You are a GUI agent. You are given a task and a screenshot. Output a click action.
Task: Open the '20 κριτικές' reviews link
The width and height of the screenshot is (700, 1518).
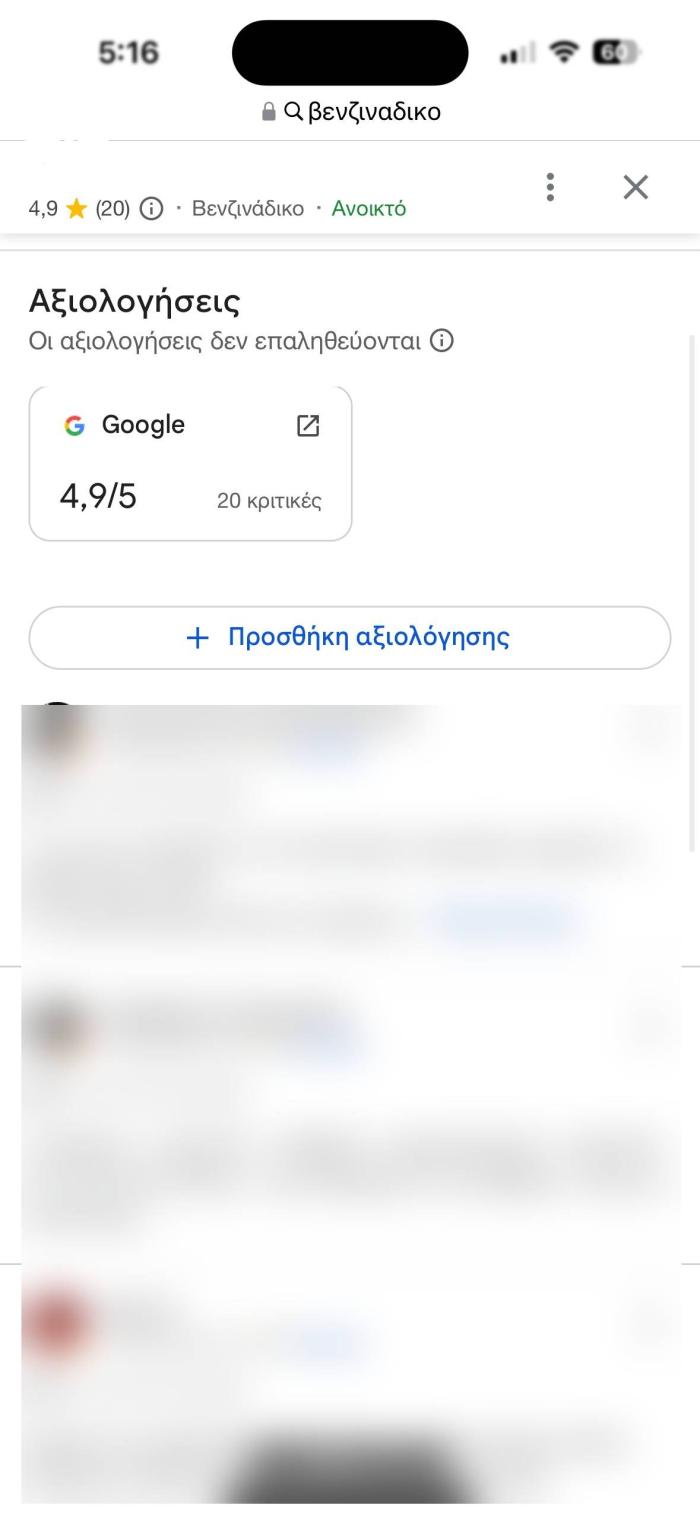coord(269,501)
